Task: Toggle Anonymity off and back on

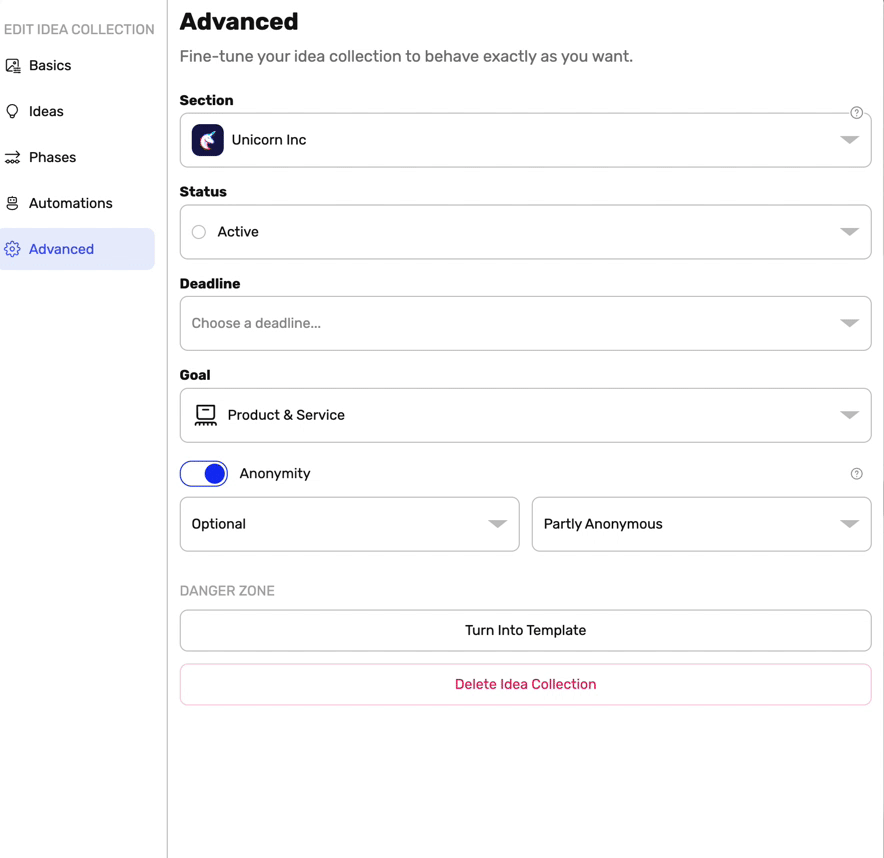Action: click(x=204, y=474)
